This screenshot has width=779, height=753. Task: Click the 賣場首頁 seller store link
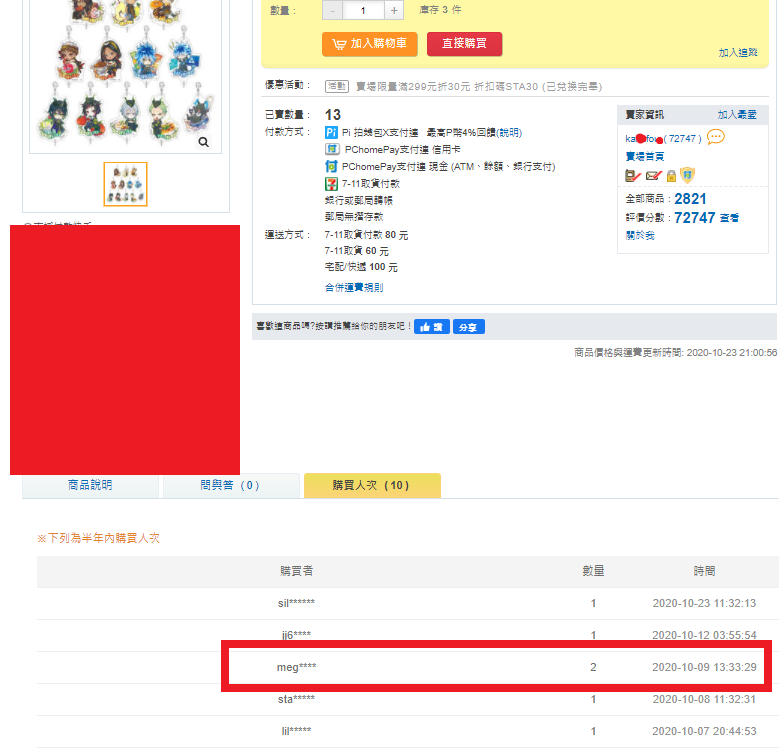[644, 156]
